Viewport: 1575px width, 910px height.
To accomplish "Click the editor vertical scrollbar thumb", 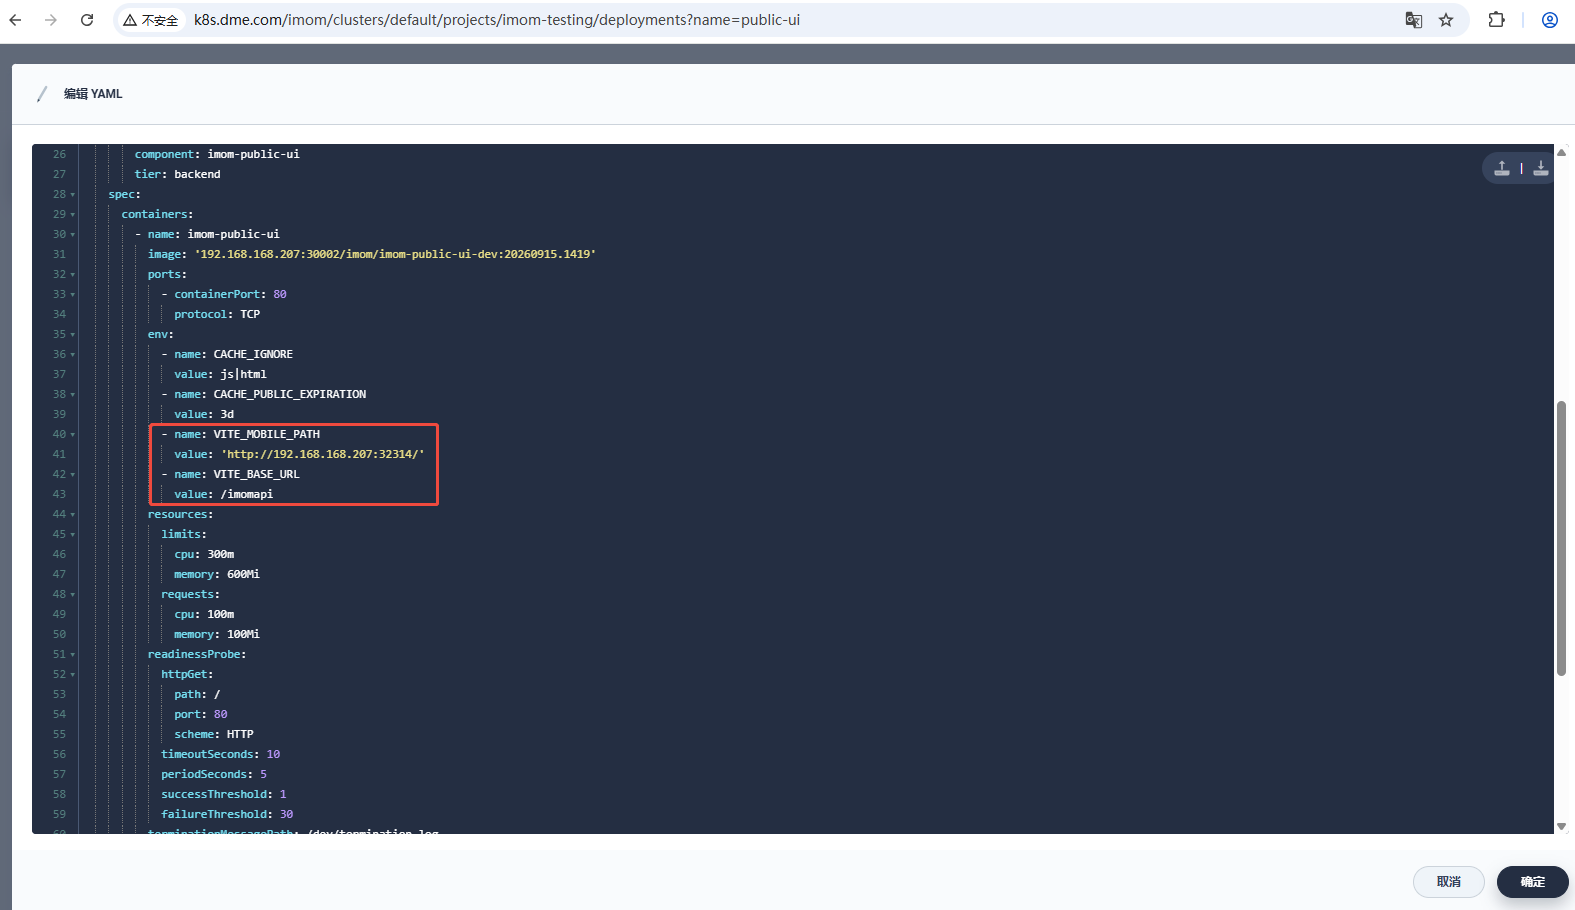I will pos(1561,538).
